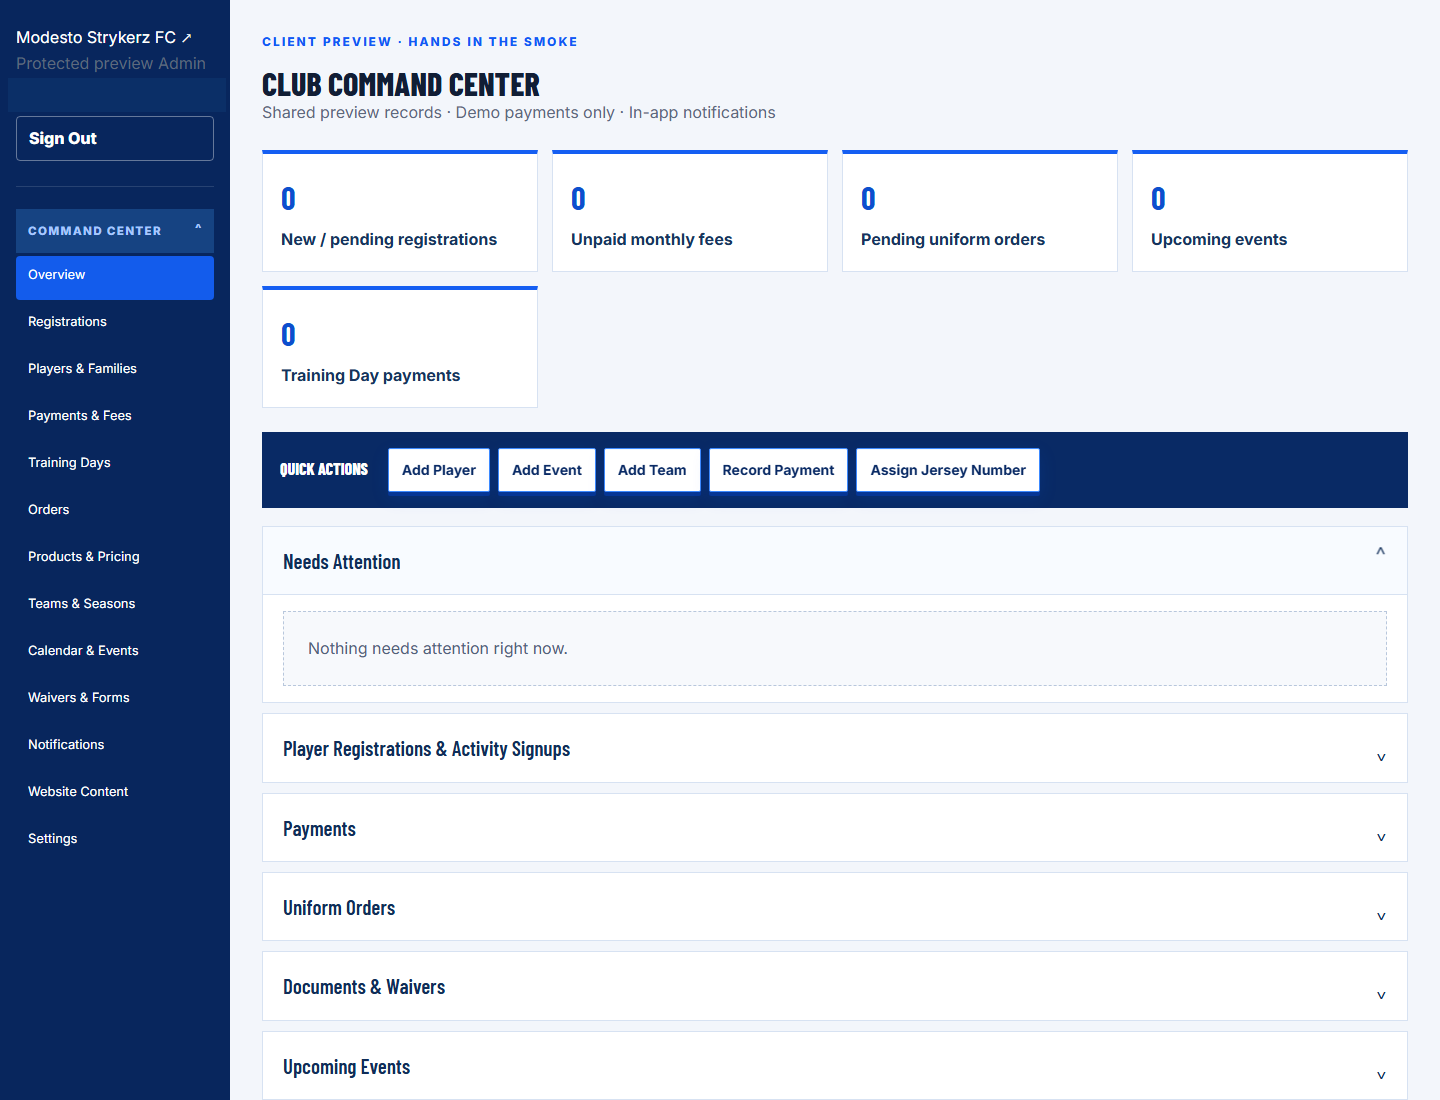Viewport: 1440px width, 1100px height.
Task: Expand Documents & Waivers panel chevron
Action: (1381, 995)
